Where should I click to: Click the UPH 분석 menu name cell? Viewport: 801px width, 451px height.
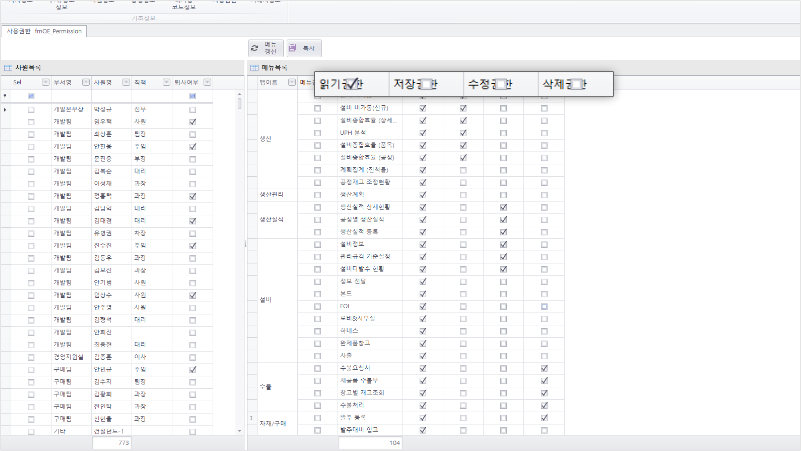pyautogui.click(x=370, y=133)
